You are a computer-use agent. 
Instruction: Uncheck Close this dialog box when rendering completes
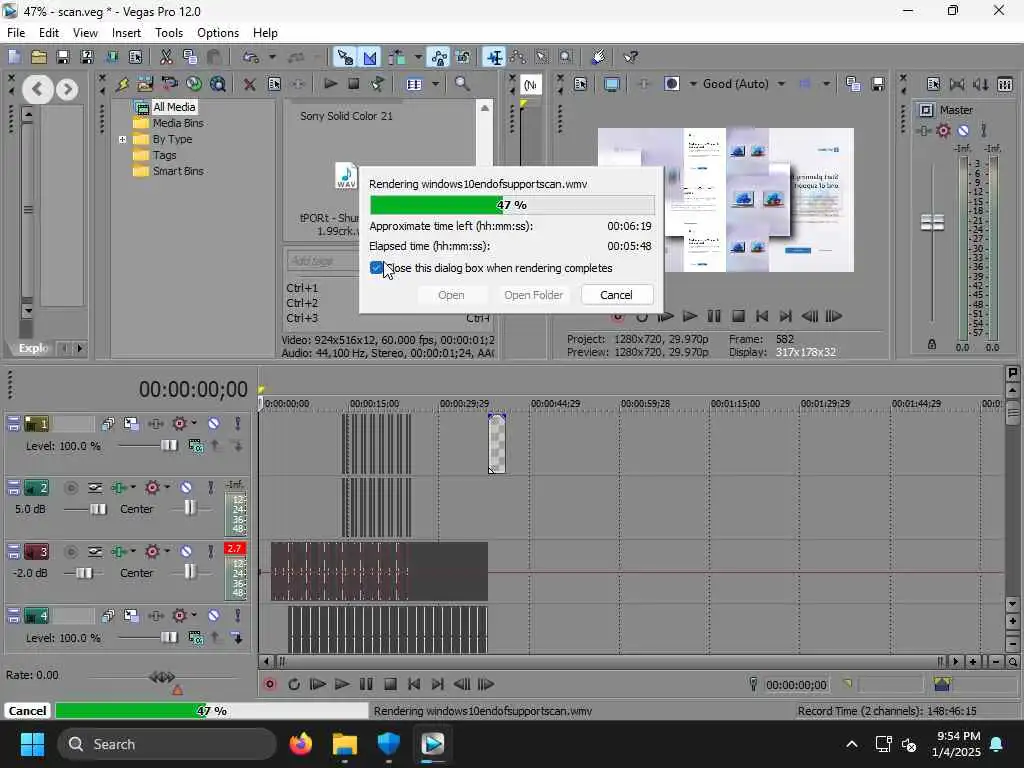point(376,268)
